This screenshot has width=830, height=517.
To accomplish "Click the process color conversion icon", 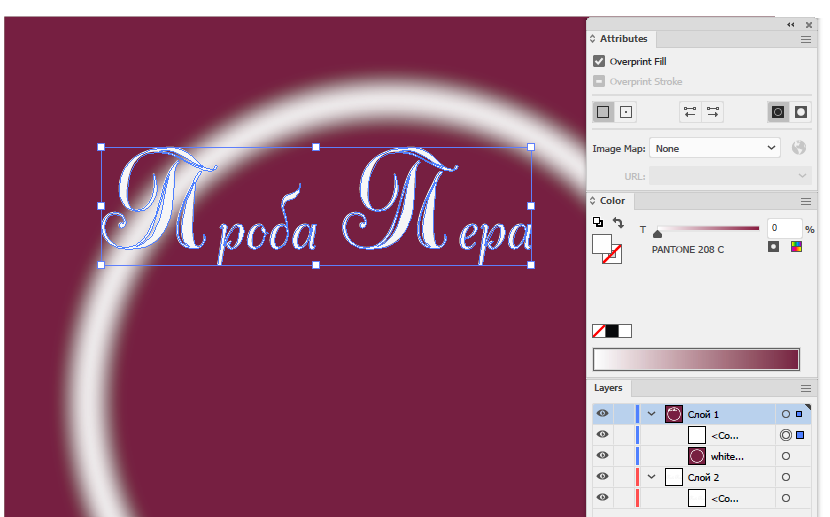I will click(x=796, y=247).
